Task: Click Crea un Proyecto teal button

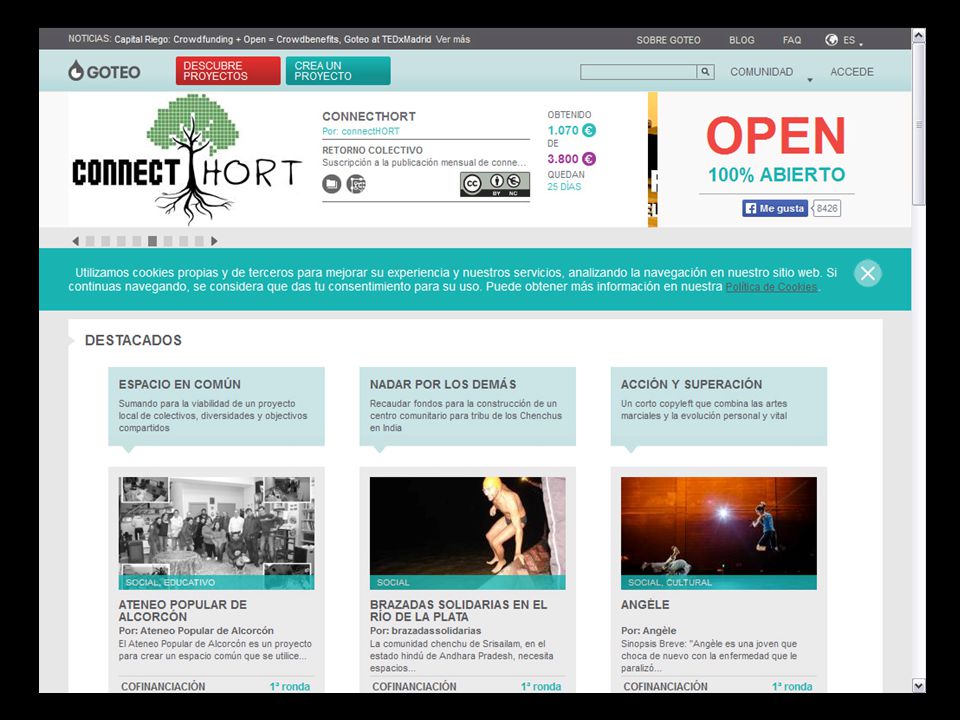Action: [x=338, y=71]
